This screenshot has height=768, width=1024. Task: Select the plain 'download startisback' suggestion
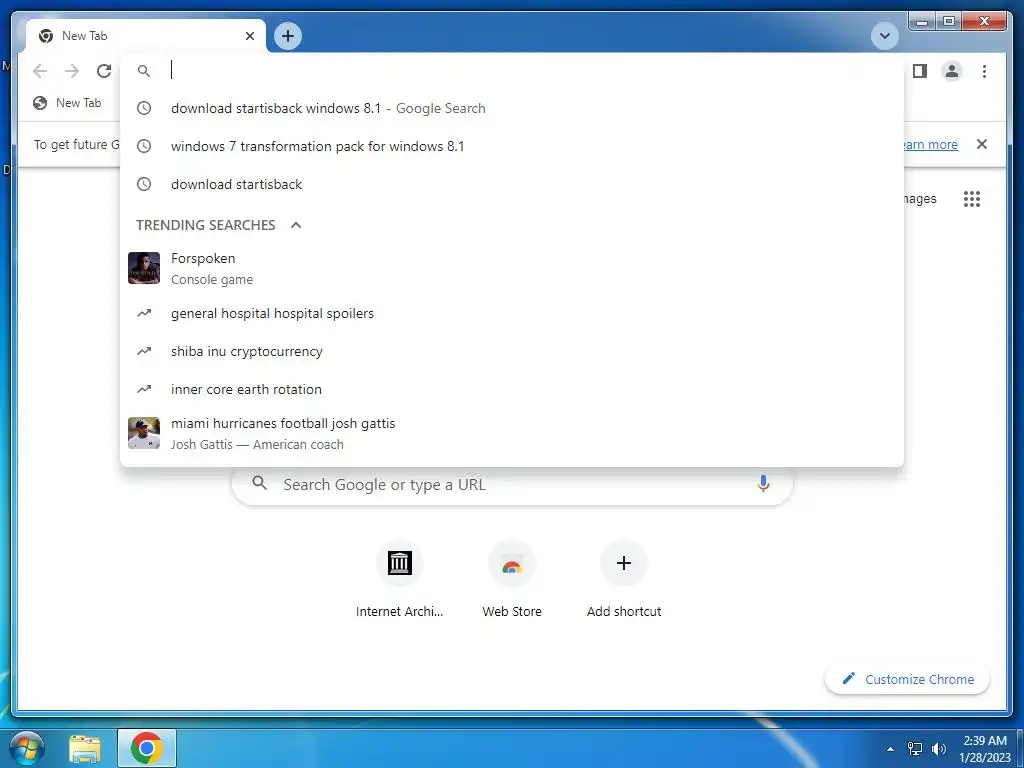pyautogui.click(x=512, y=184)
